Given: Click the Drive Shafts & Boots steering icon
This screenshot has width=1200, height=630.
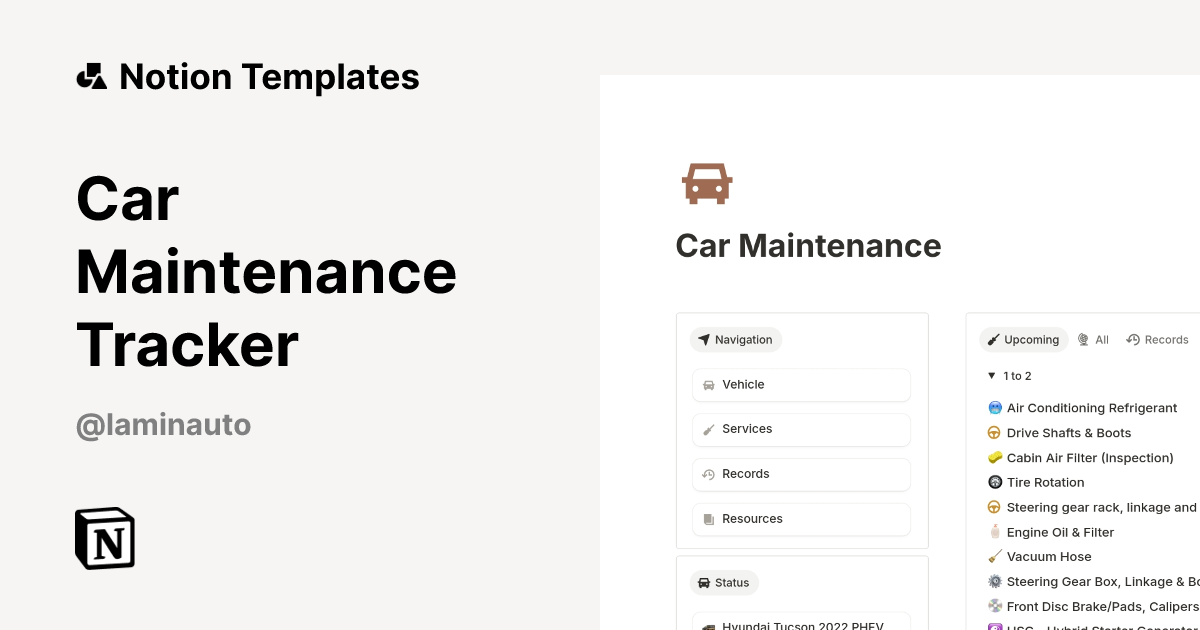Looking at the screenshot, I should click(994, 433).
